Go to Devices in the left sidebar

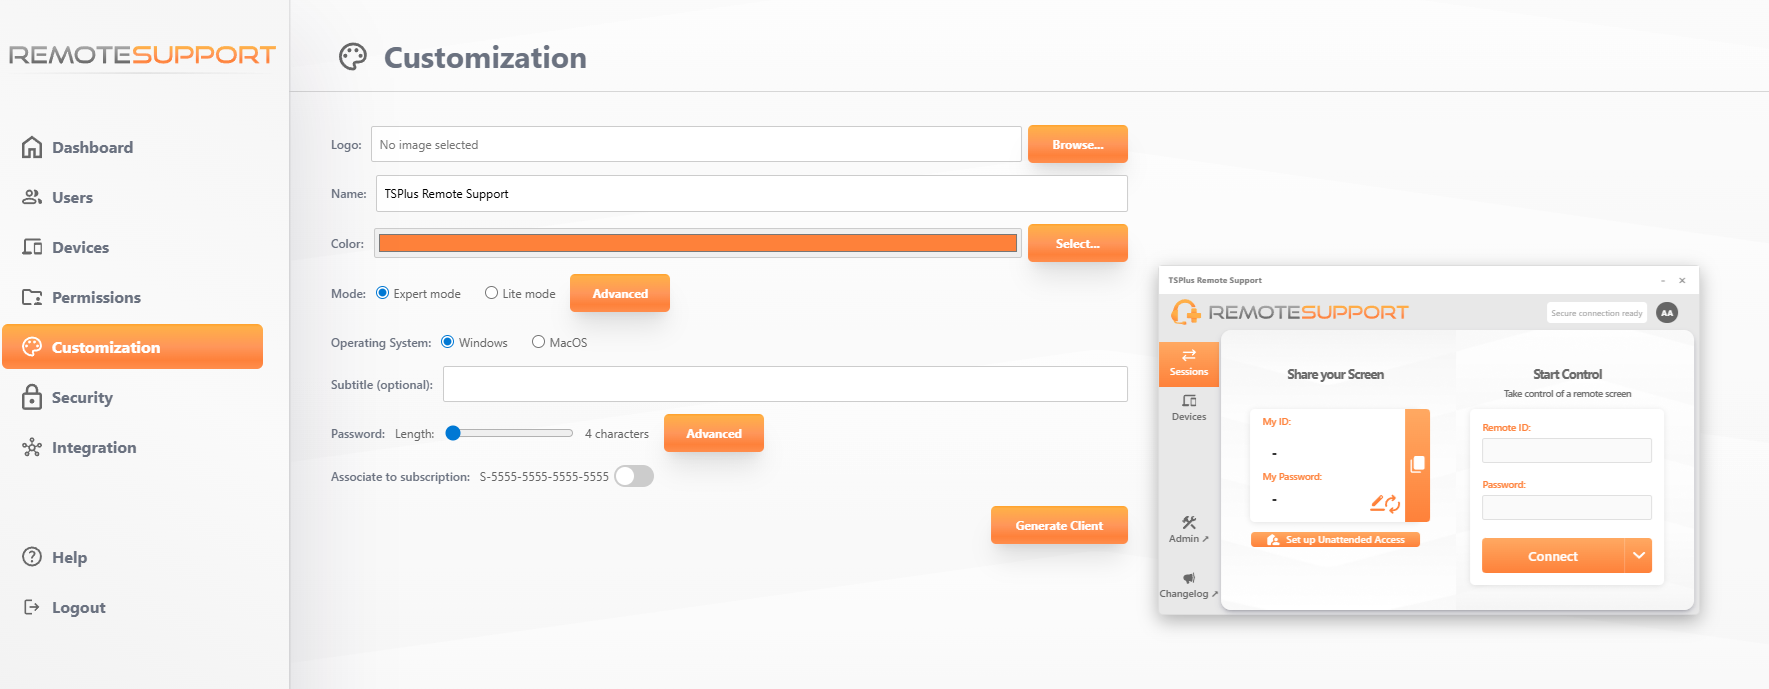[66, 247]
